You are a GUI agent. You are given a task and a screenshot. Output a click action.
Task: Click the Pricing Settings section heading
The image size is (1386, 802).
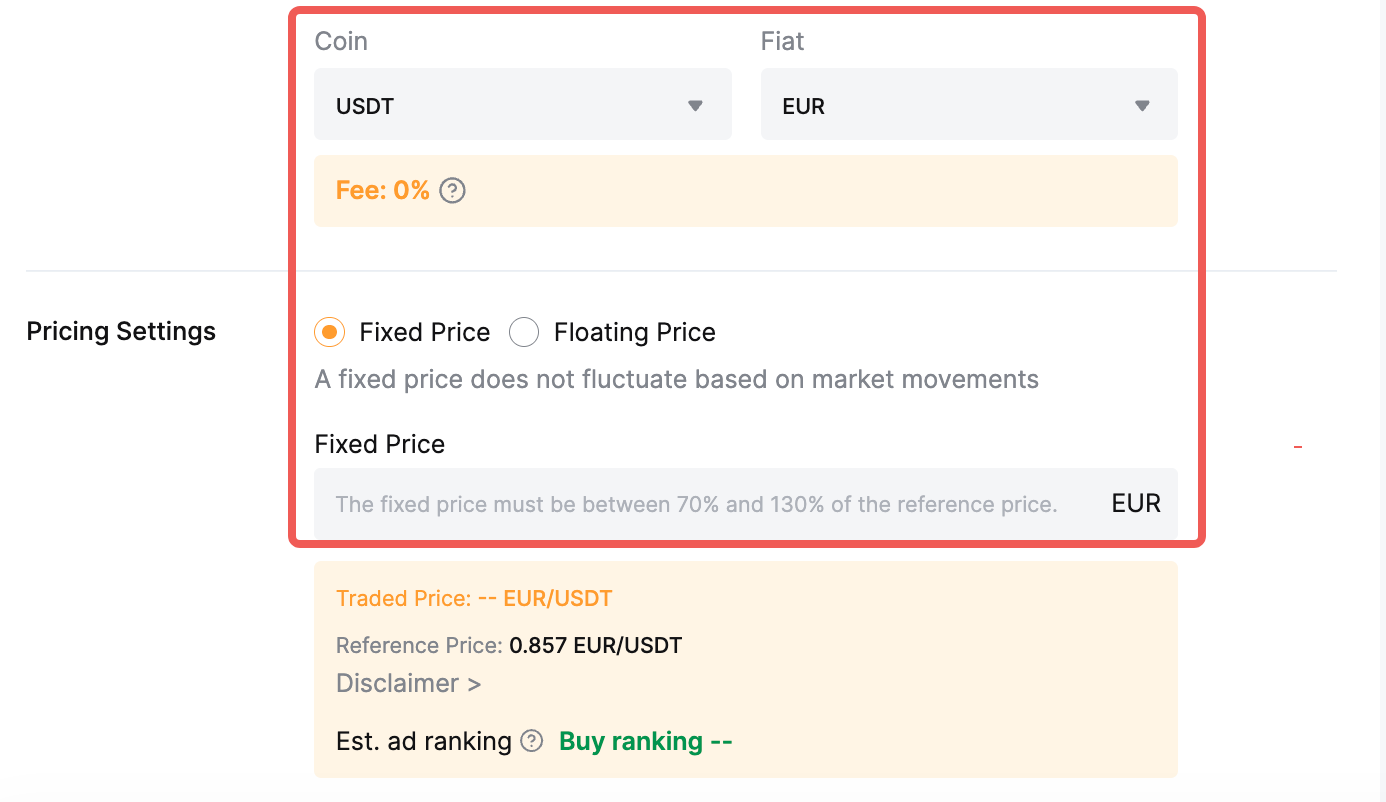tap(121, 331)
